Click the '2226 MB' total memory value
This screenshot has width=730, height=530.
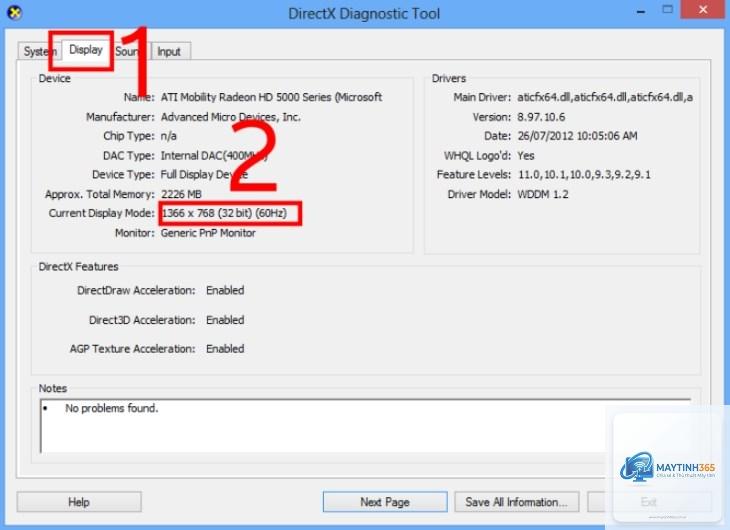(181, 194)
